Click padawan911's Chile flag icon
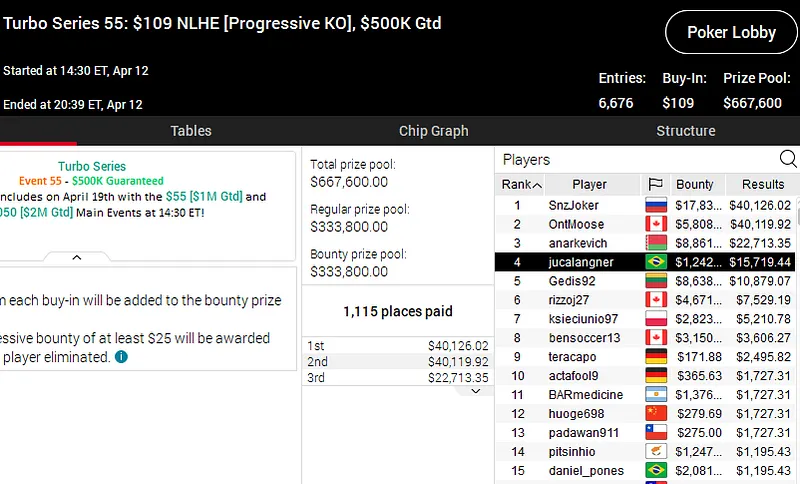Image resolution: width=800 pixels, height=484 pixels. pos(655,433)
